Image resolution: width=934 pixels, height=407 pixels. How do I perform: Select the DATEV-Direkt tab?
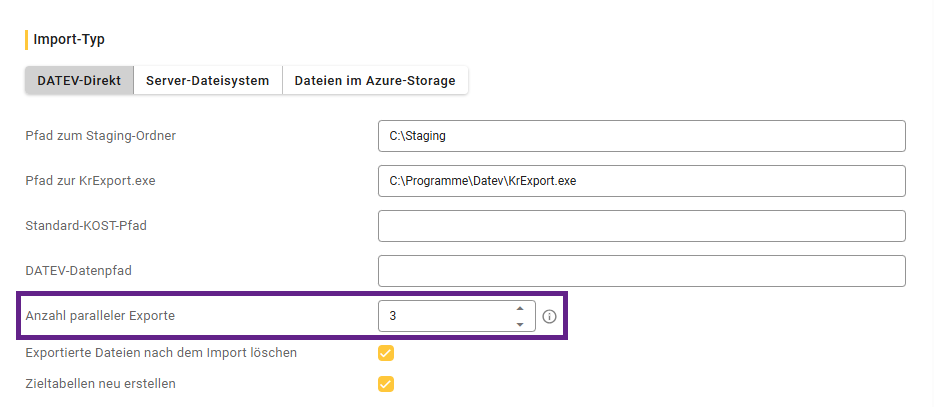[x=79, y=80]
